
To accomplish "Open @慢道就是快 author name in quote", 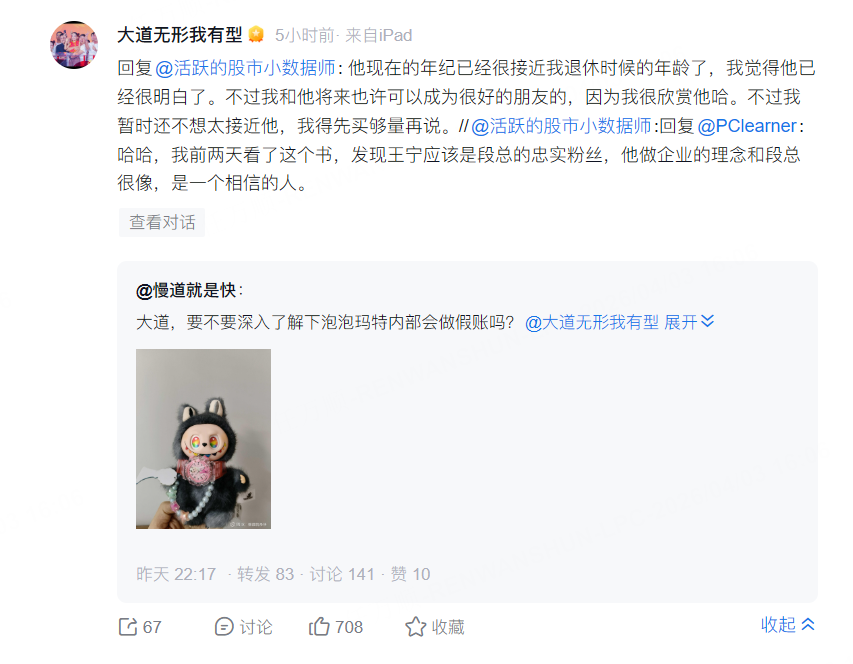I will click(x=186, y=290).
